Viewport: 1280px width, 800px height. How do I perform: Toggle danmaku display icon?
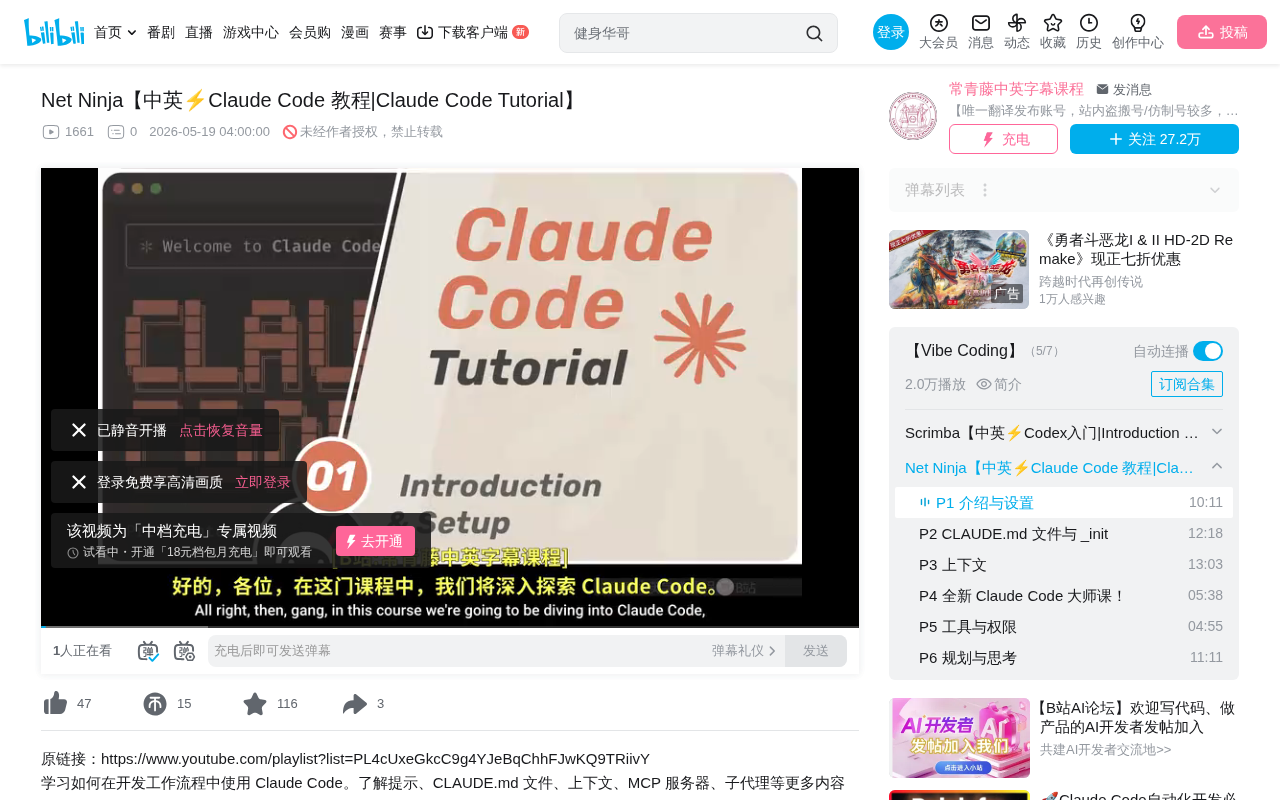click(x=148, y=651)
